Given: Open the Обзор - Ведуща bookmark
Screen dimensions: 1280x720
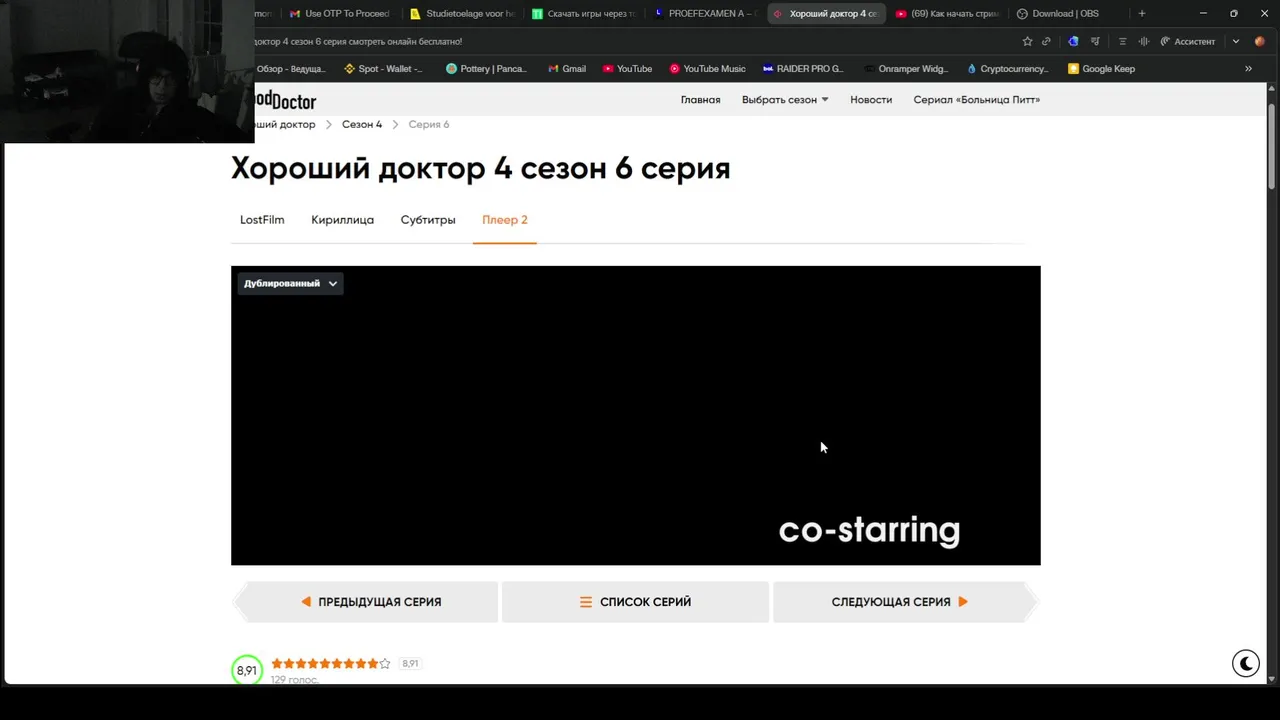Looking at the screenshot, I should pyautogui.click(x=291, y=69).
